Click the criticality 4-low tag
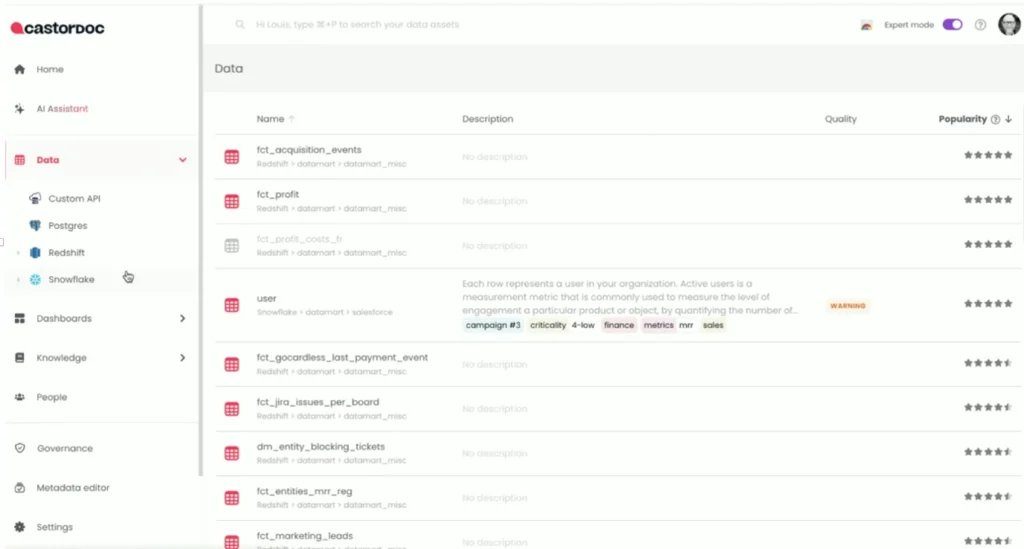The width and height of the screenshot is (1024, 549). [x=562, y=325]
